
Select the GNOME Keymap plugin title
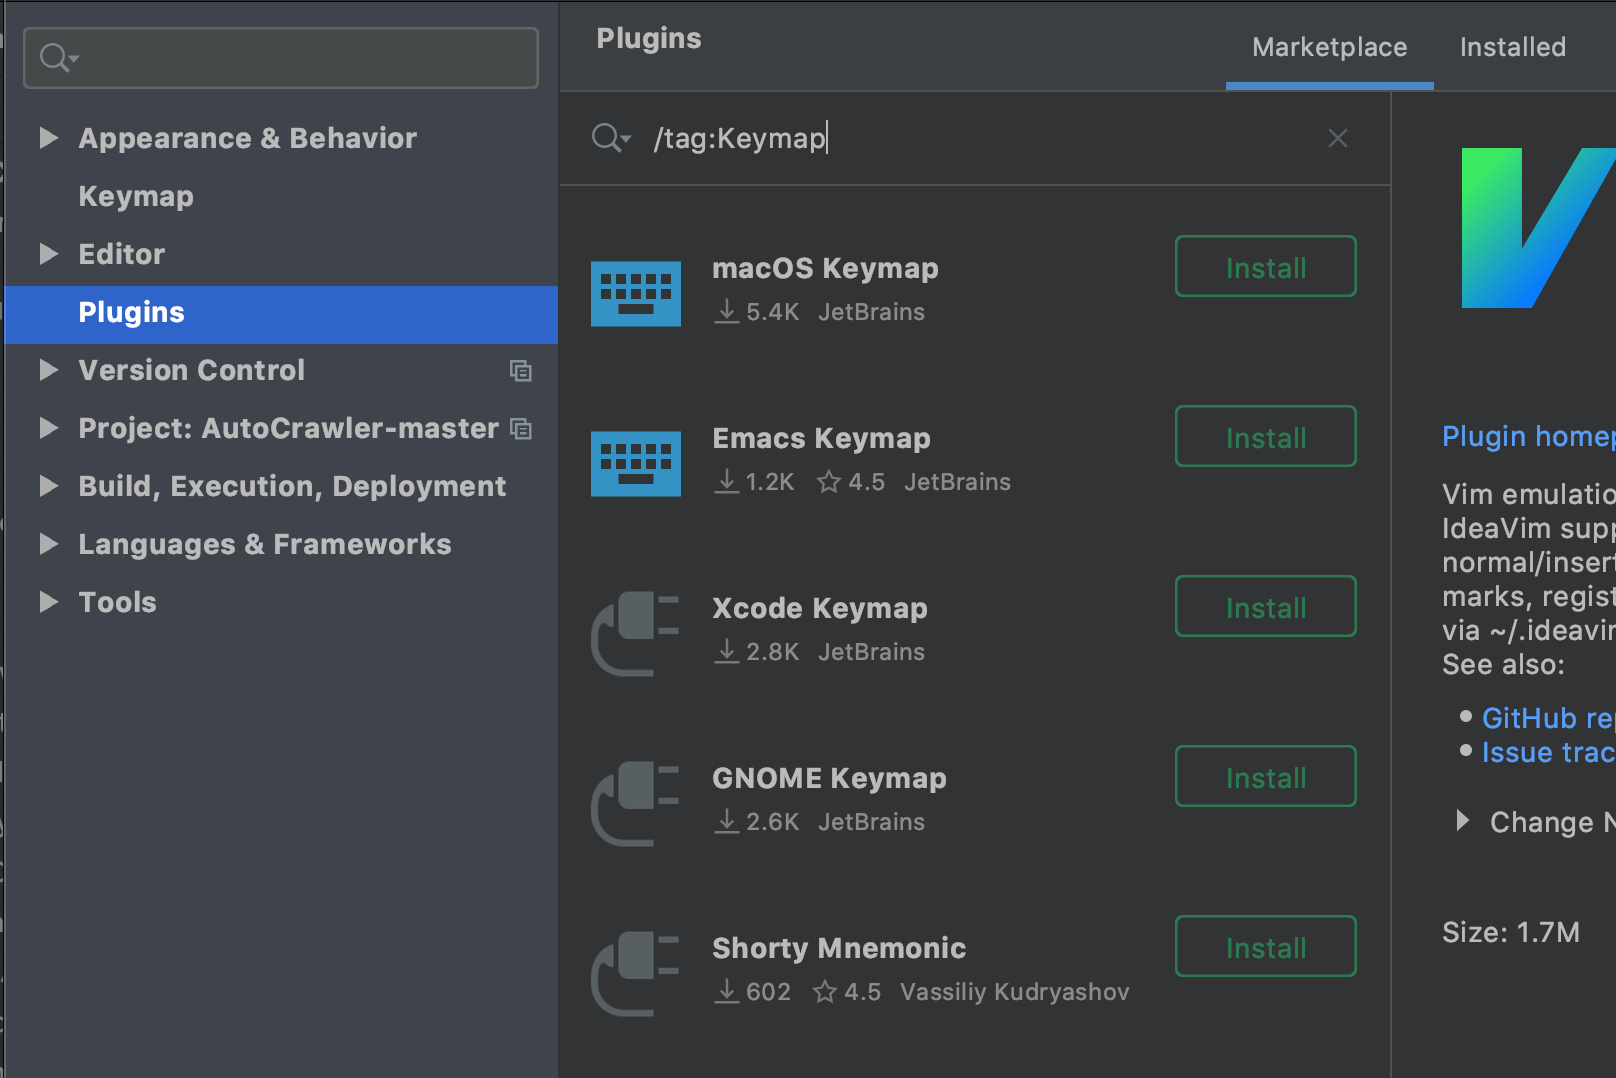(829, 778)
